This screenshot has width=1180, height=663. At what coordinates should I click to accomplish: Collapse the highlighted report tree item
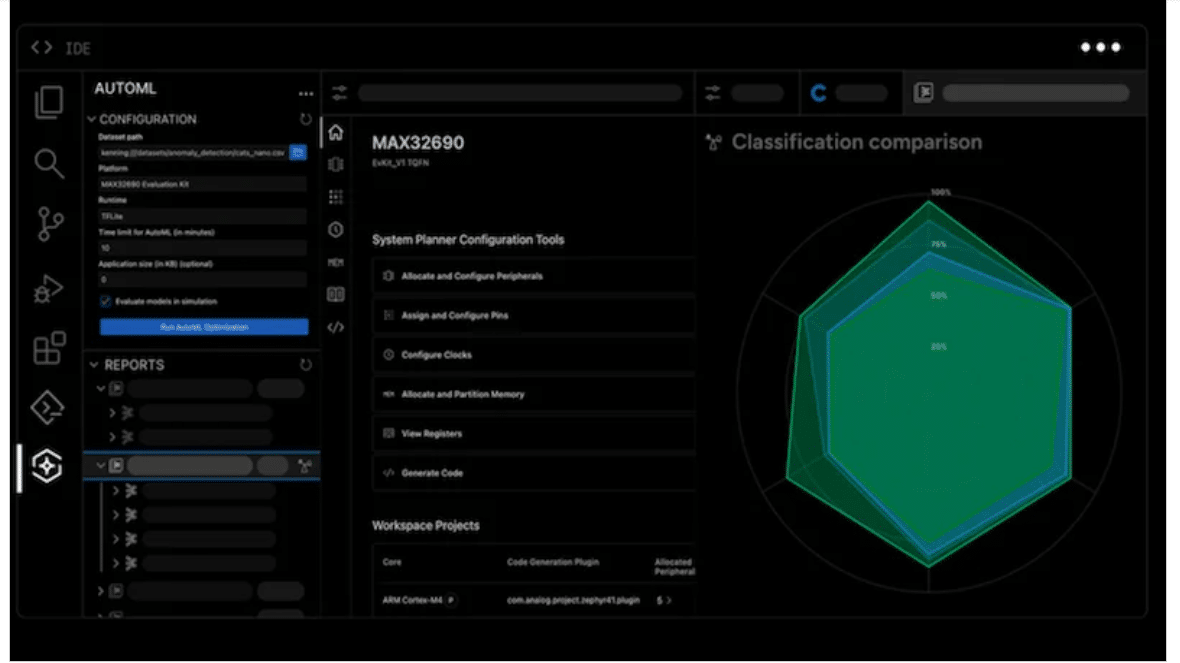click(x=101, y=466)
